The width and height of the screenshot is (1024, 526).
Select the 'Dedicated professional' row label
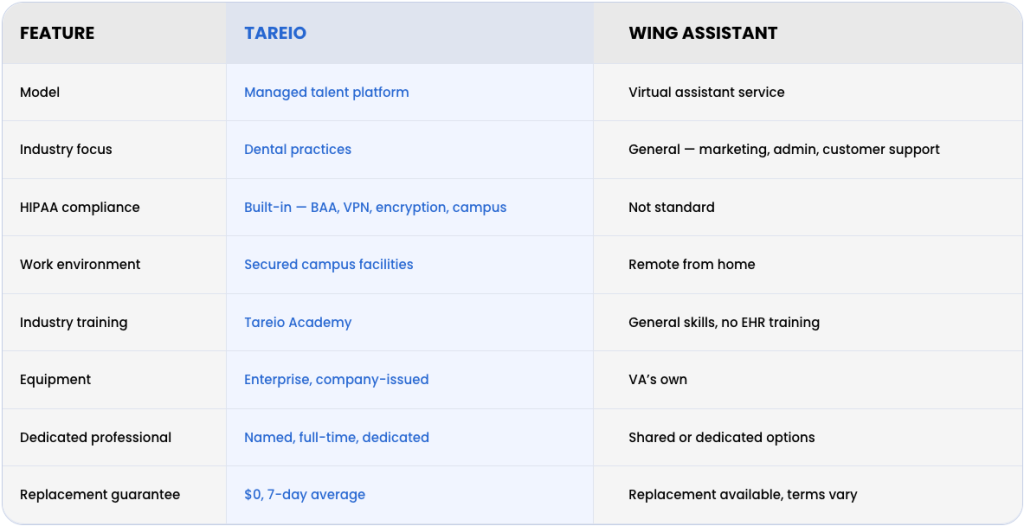[x=95, y=437]
